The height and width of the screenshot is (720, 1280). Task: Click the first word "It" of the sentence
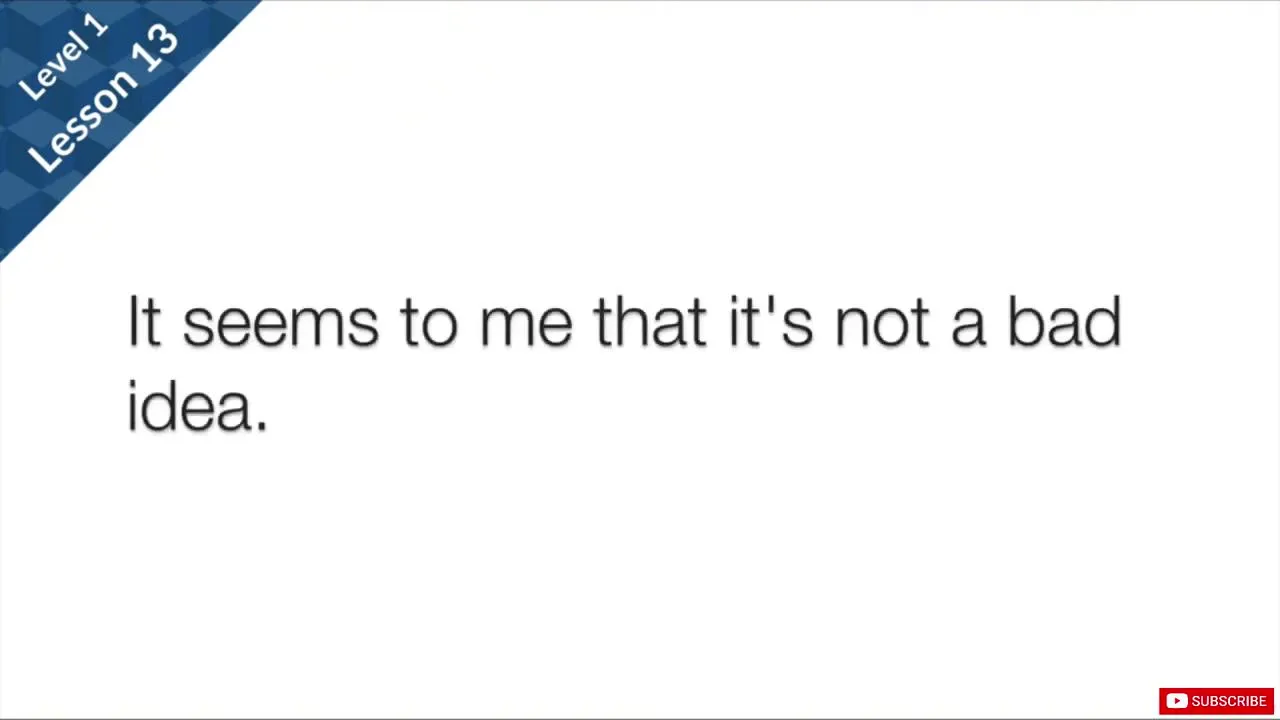coord(144,322)
